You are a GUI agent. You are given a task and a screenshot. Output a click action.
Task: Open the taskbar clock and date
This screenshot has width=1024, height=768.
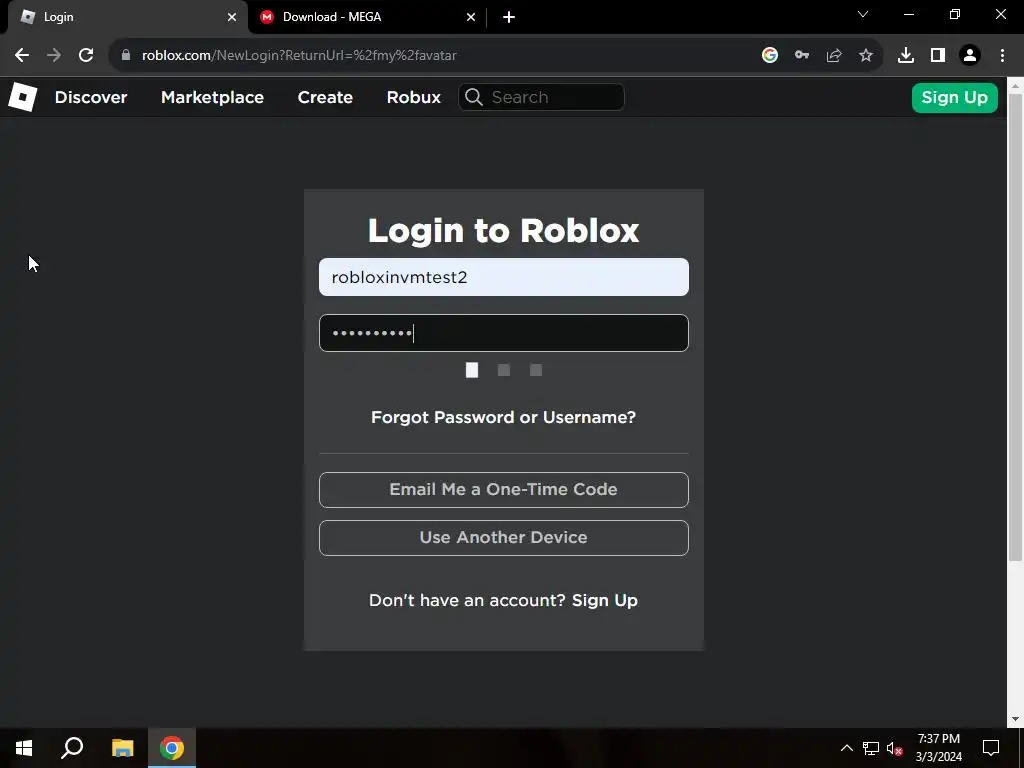tap(938, 748)
